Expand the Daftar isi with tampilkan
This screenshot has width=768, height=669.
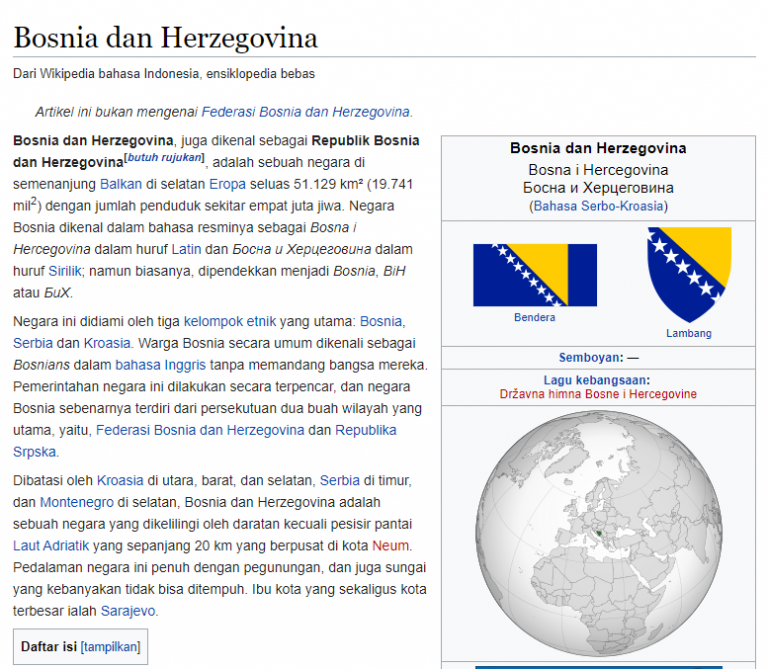click(x=112, y=647)
